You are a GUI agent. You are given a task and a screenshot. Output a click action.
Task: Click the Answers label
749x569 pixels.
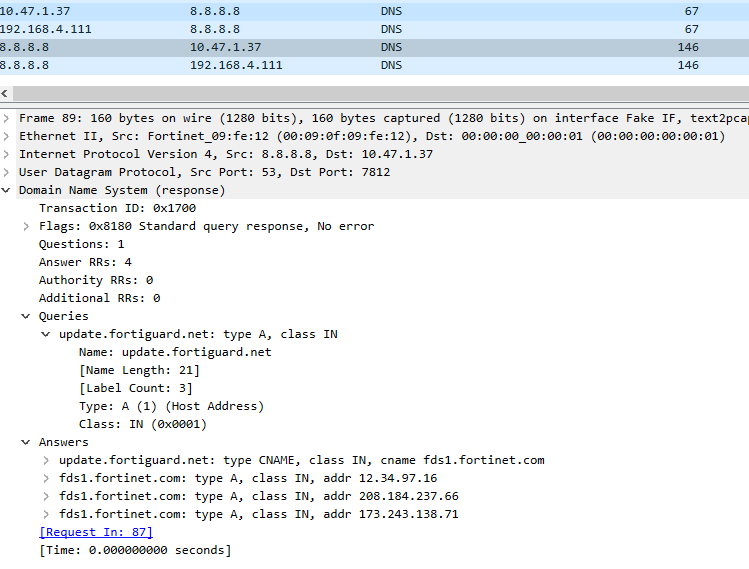pyautogui.click(x=64, y=442)
